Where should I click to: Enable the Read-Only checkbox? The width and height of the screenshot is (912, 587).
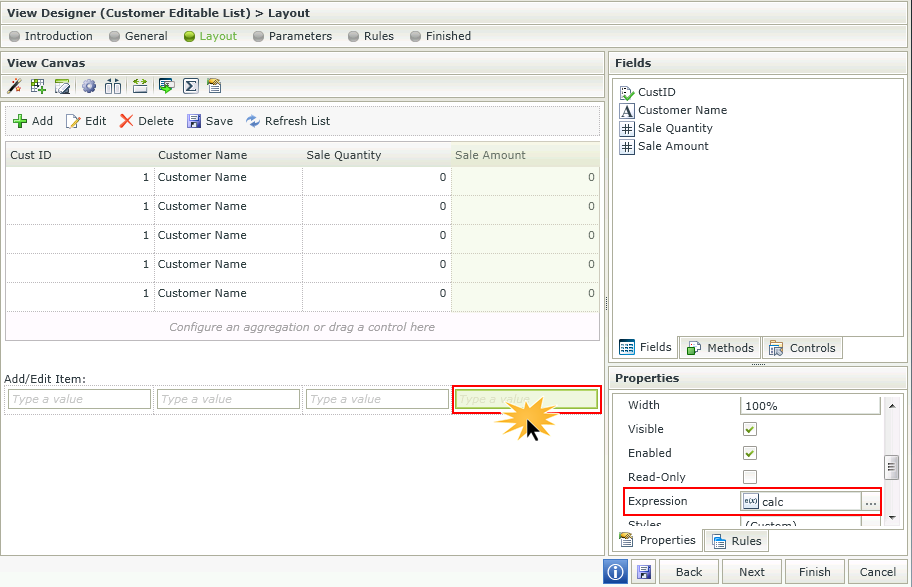pos(750,477)
